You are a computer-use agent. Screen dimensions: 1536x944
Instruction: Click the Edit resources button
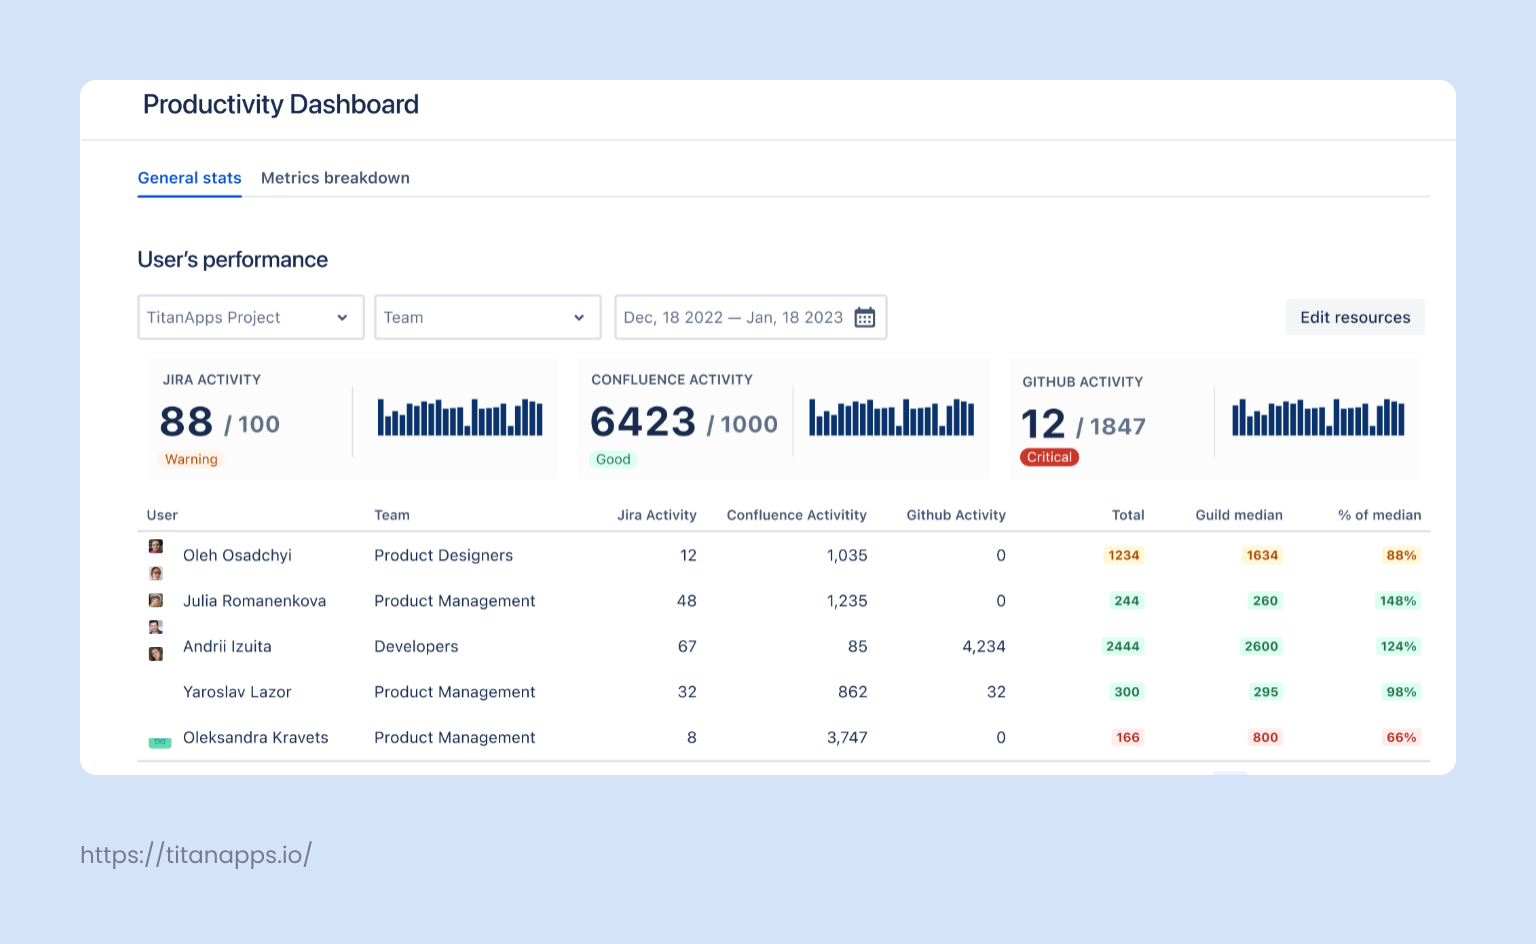point(1355,317)
